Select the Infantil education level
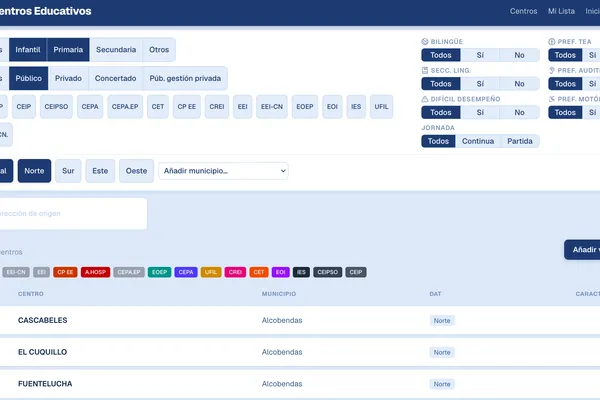Screen dimensions: 600x400 pos(28,50)
